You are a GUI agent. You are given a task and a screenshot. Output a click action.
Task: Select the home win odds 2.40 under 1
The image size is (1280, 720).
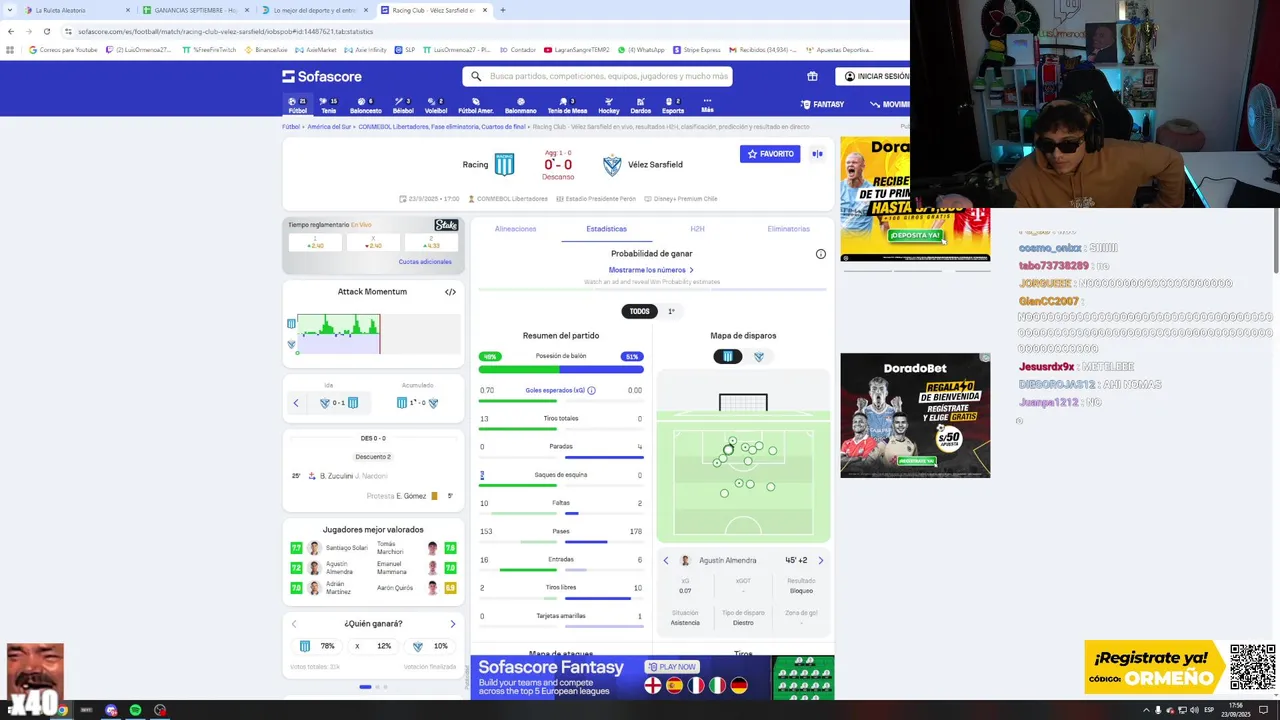(x=315, y=243)
